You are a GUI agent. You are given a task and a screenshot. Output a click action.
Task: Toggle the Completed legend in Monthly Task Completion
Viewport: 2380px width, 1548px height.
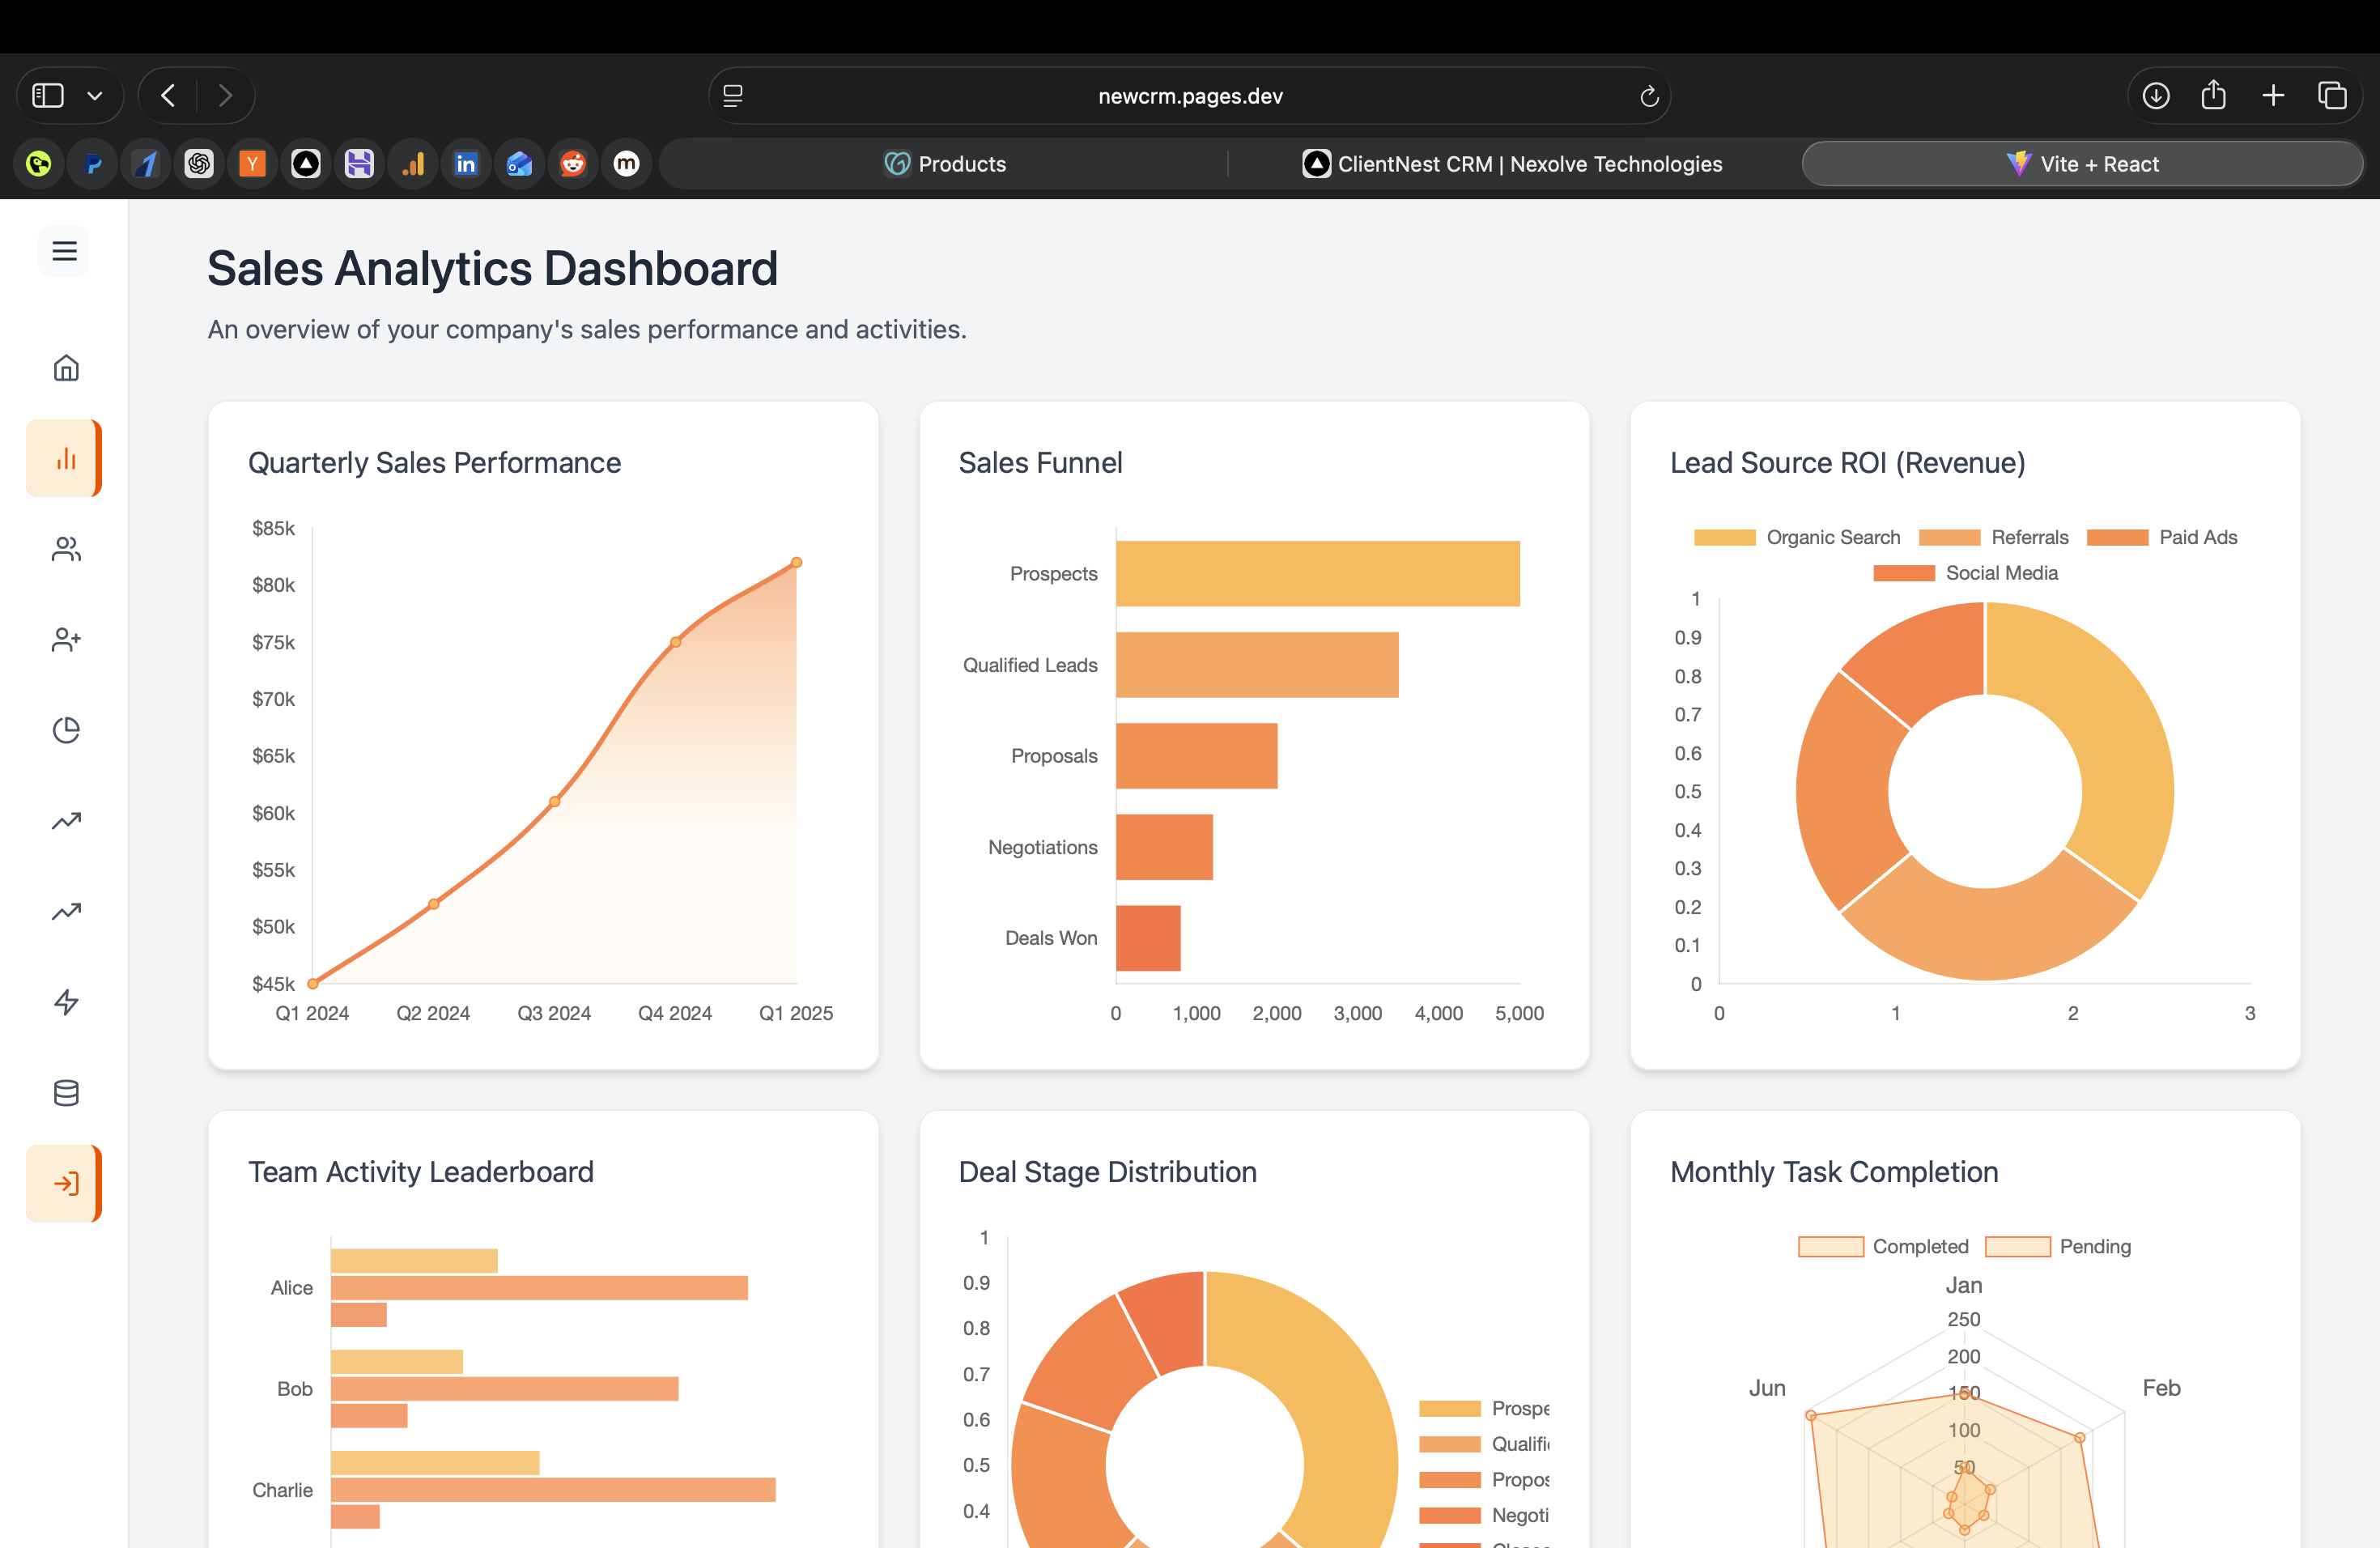point(1830,1246)
